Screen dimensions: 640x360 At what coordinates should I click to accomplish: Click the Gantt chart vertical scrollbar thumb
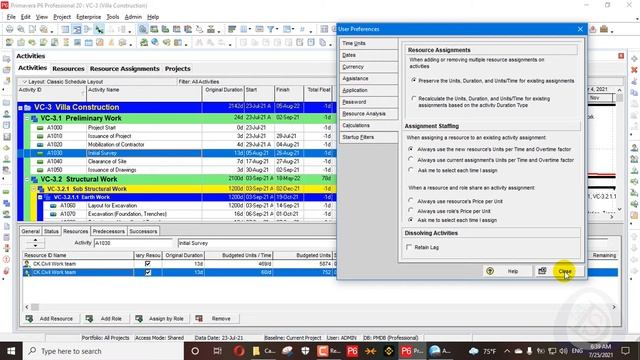point(620,98)
